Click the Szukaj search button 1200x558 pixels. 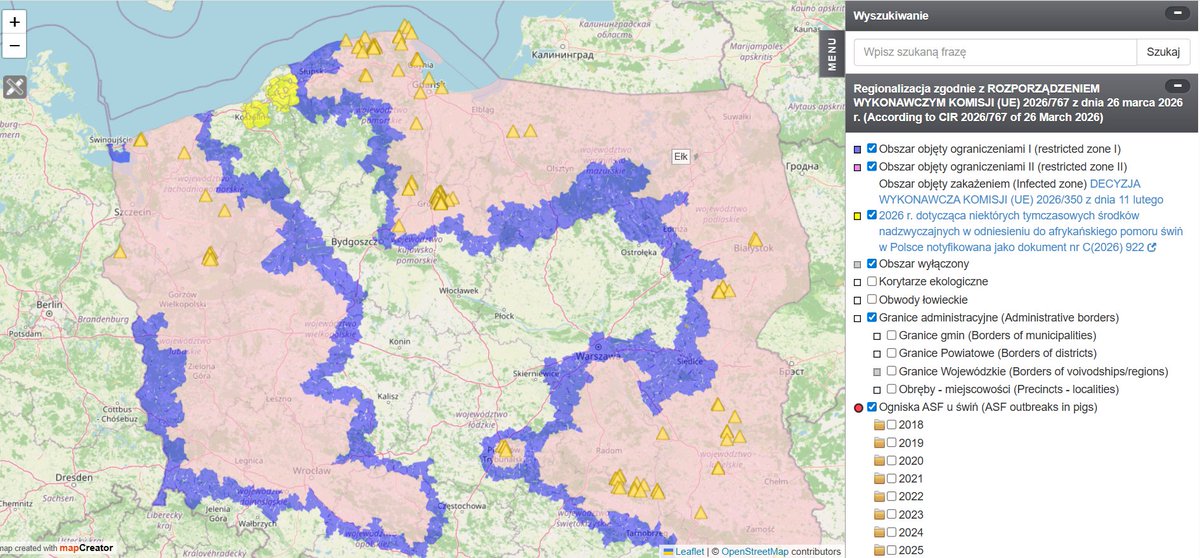tap(1163, 52)
